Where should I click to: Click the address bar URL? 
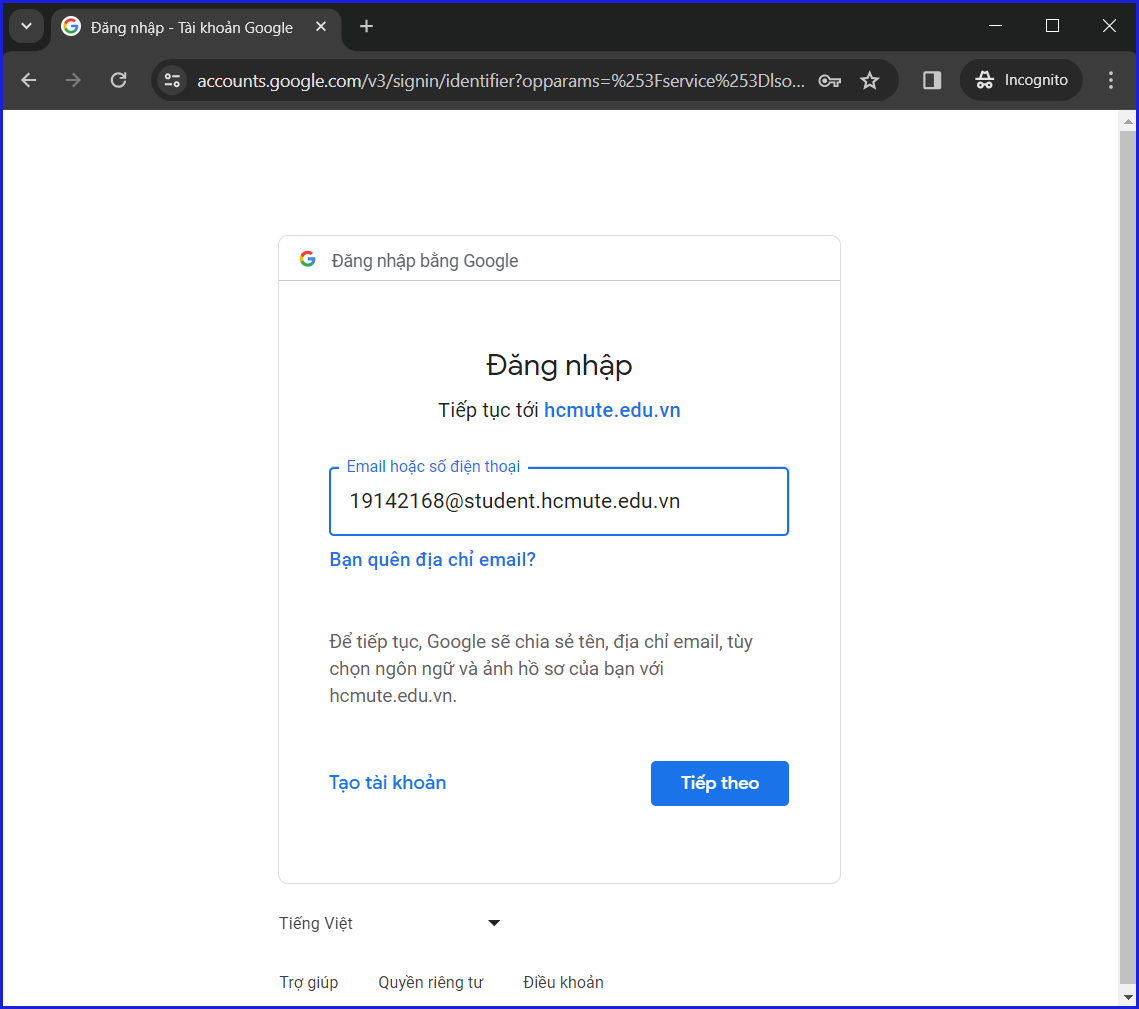click(x=500, y=81)
